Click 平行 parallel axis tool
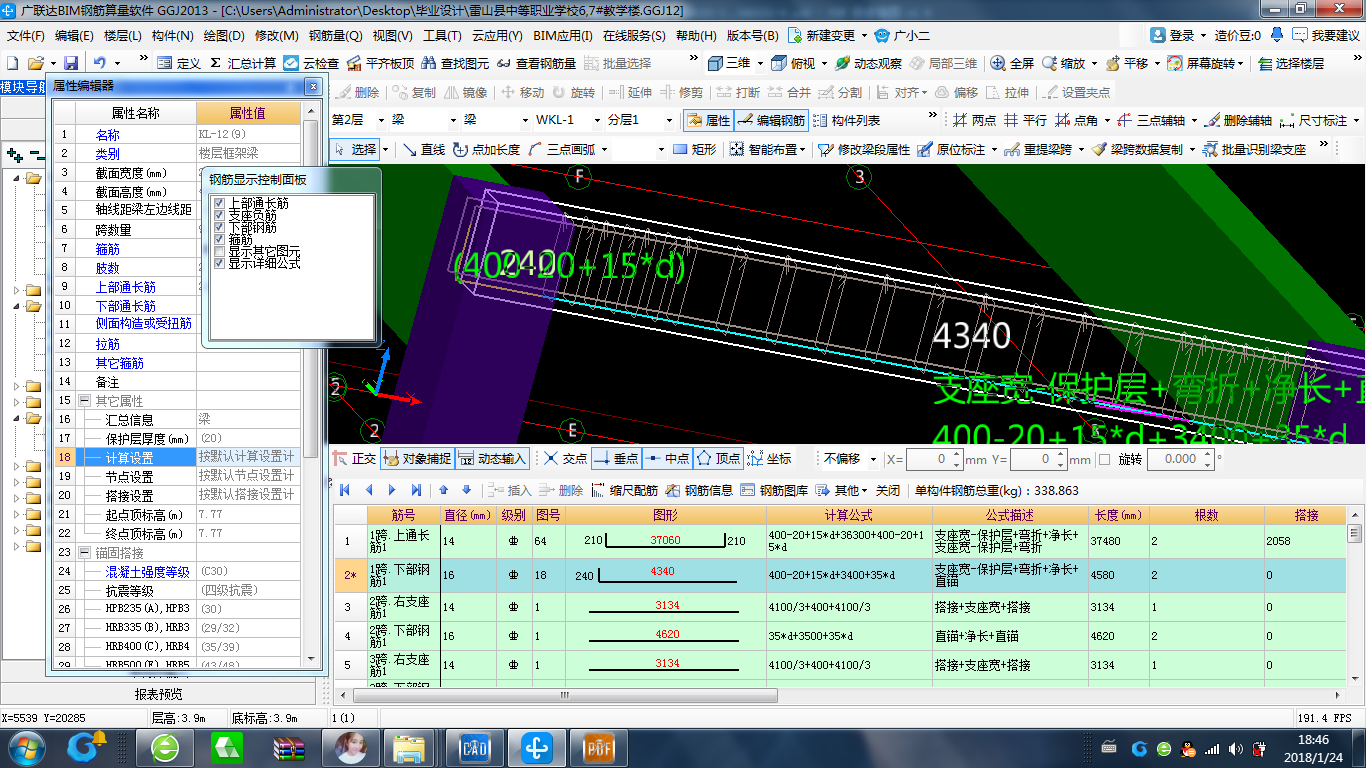The height and width of the screenshot is (768, 1366). [x=1025, y=120]
